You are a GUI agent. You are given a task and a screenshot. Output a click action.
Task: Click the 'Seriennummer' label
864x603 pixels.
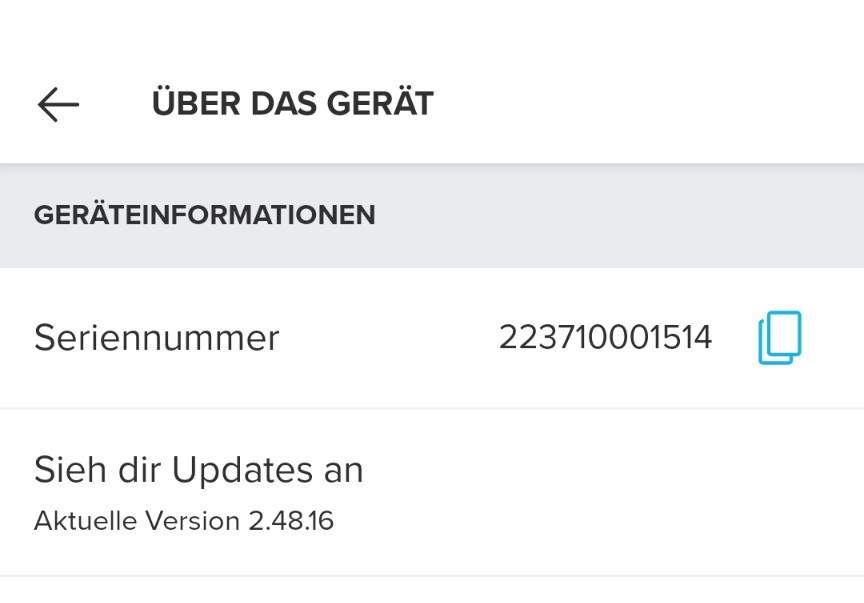point(156,338)
